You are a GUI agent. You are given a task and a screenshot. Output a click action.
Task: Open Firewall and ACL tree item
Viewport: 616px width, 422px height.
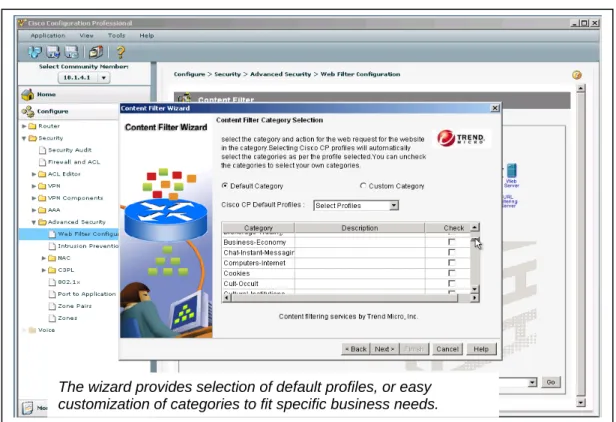(x=70, y=162)
